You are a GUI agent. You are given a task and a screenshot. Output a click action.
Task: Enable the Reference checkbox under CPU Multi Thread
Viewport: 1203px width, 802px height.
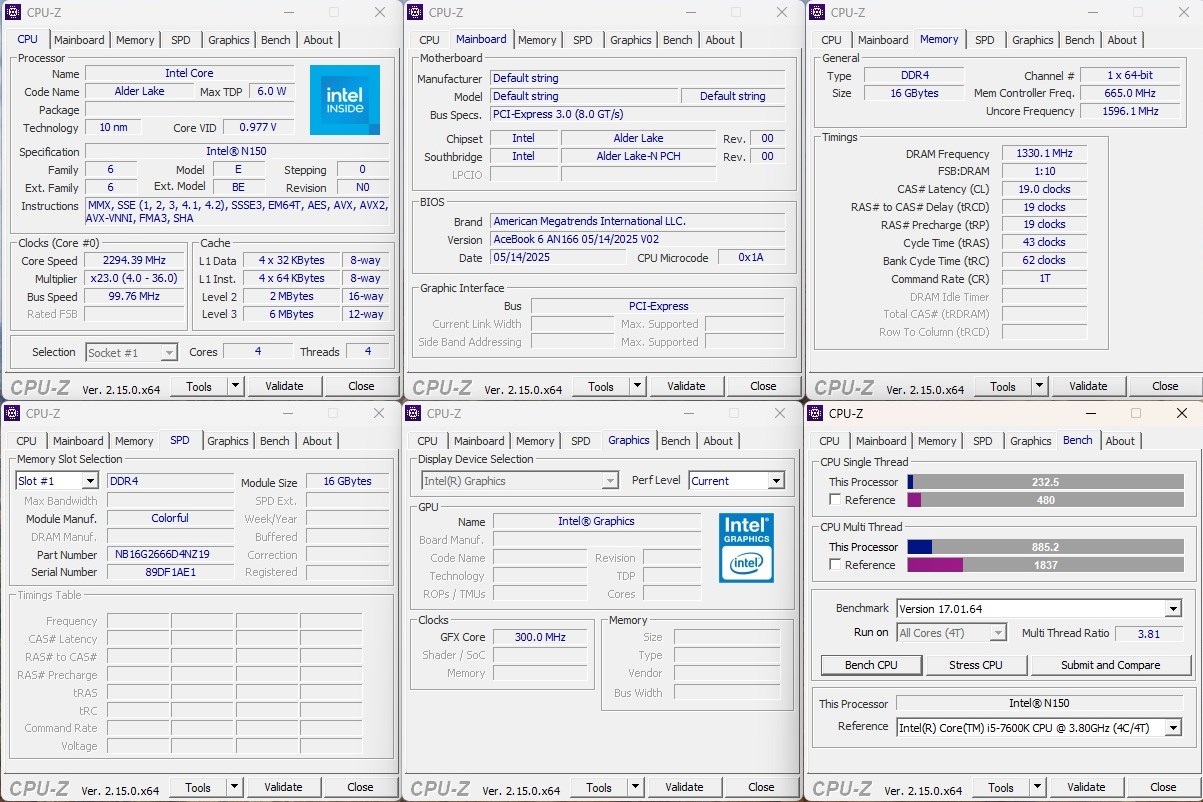(835, 565)
